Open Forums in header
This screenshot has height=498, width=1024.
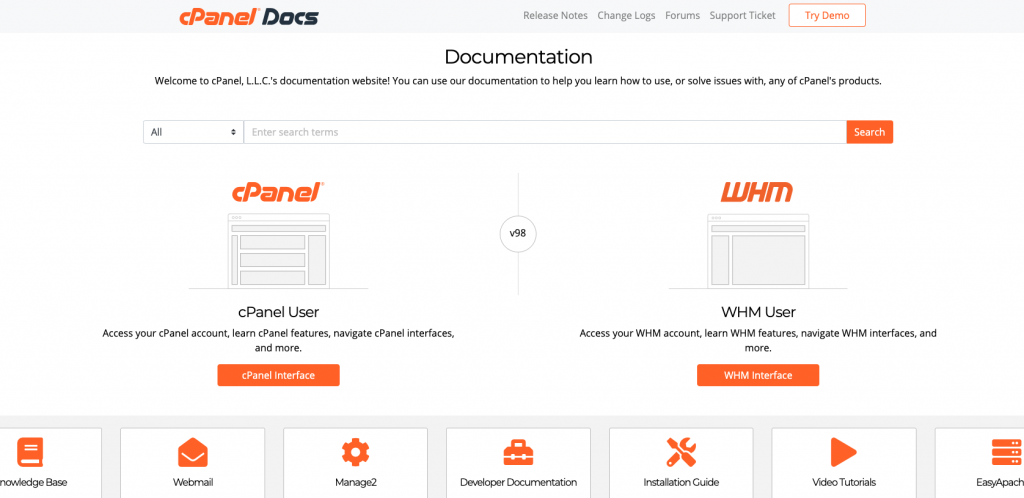point(682,16)
